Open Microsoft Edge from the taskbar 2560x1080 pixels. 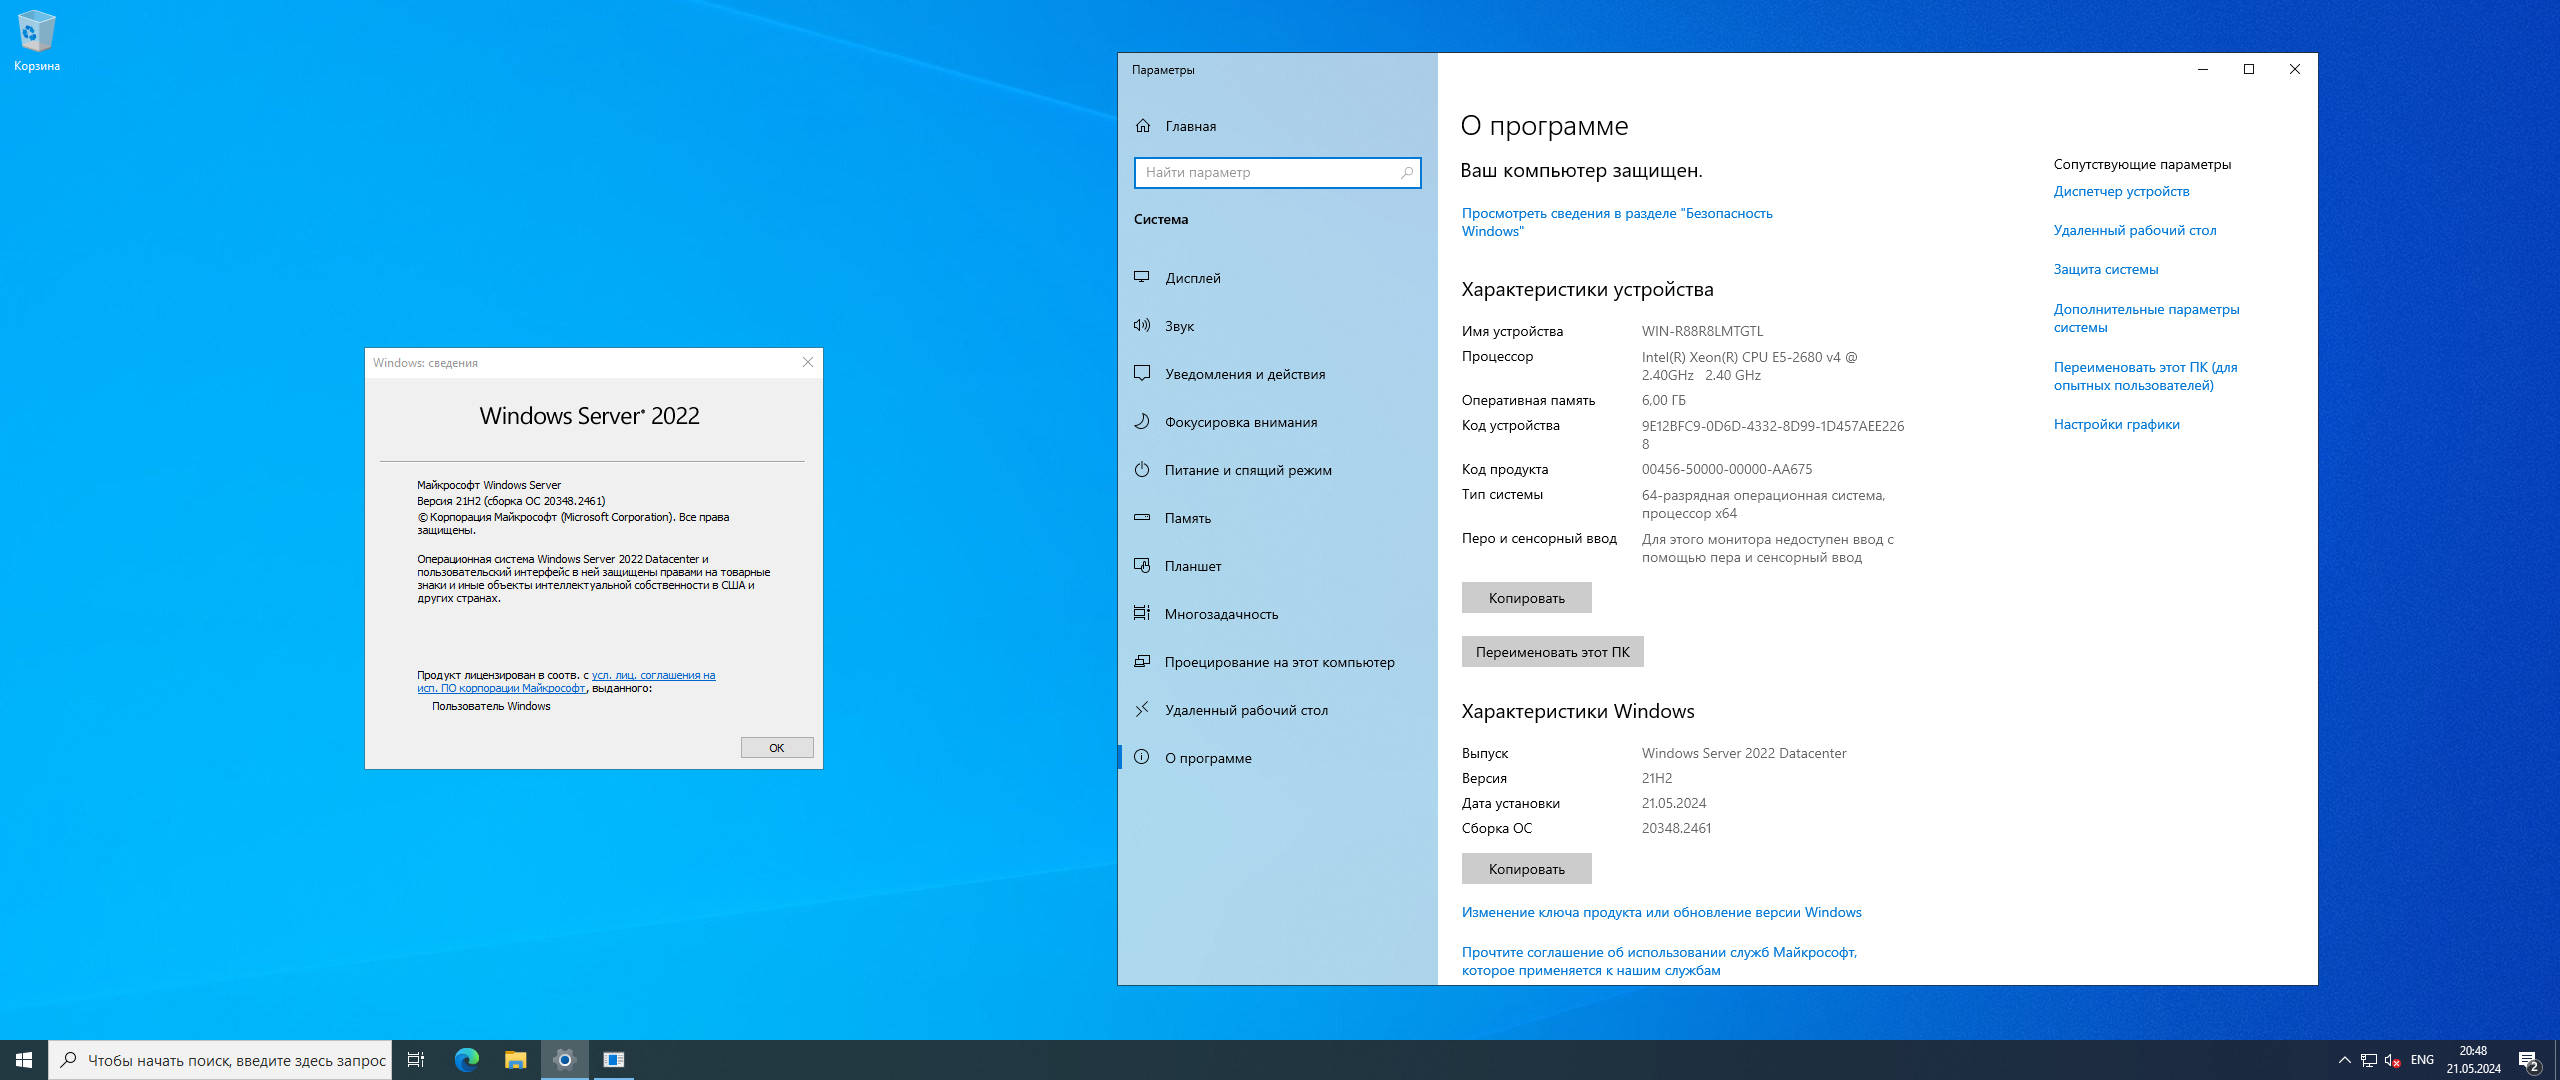click(467, 1060)
